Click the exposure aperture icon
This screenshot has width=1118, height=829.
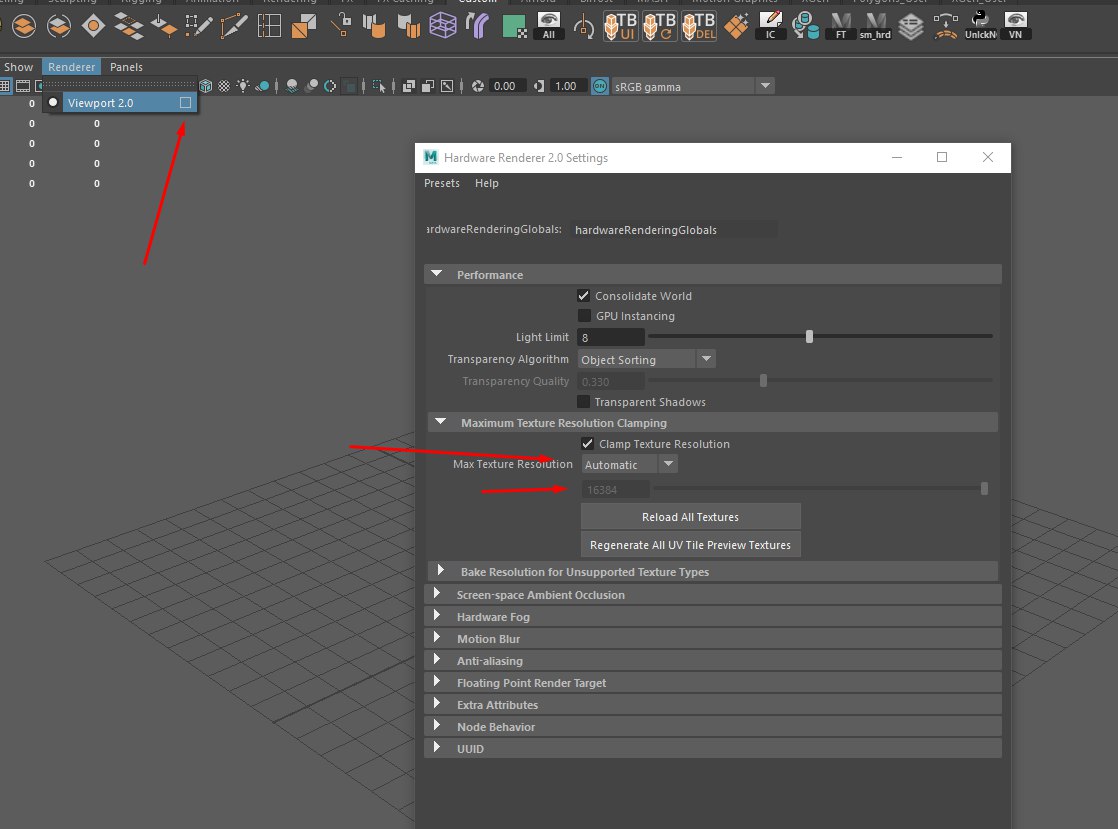point(478,86)
